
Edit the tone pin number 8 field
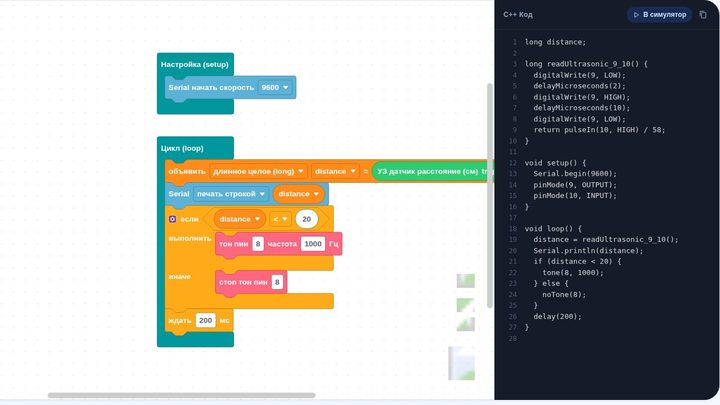click(x=258, y=244)
